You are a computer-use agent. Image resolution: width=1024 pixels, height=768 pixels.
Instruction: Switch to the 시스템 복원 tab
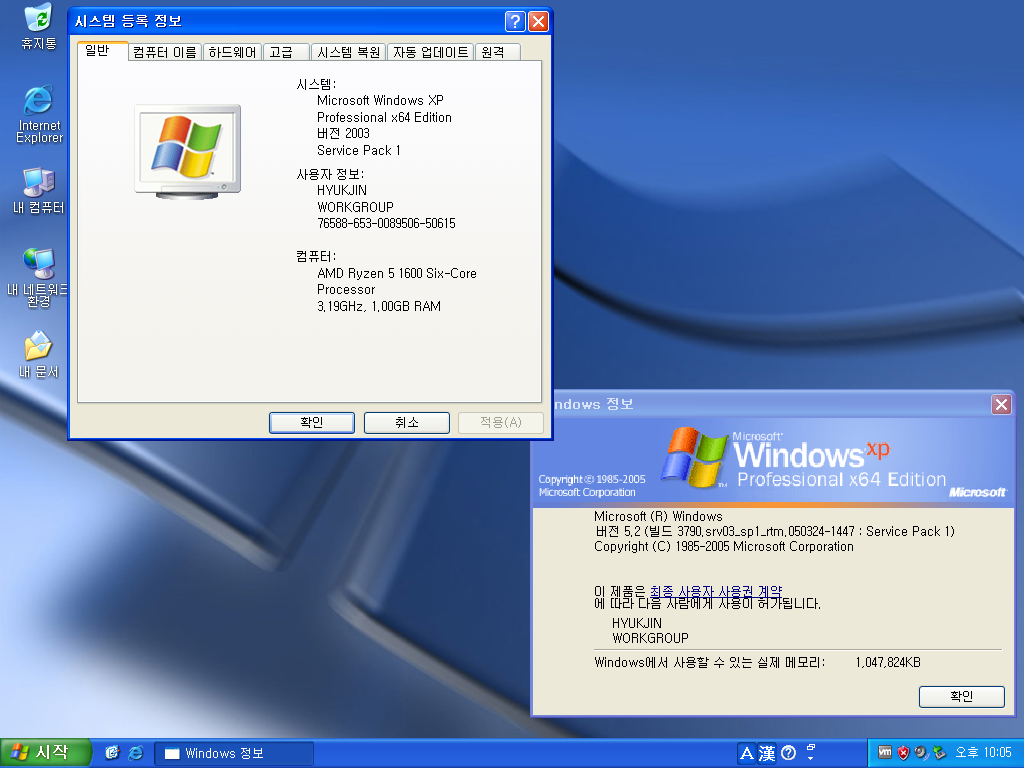coord(349,52)
